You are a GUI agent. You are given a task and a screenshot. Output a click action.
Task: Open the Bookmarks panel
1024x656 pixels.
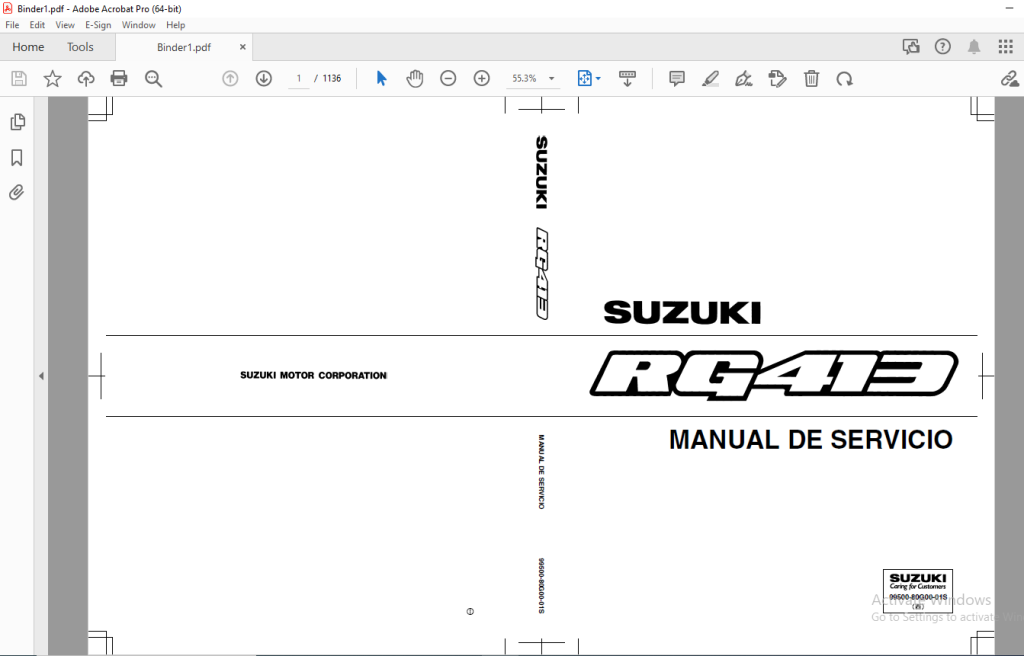coord(17,157)
